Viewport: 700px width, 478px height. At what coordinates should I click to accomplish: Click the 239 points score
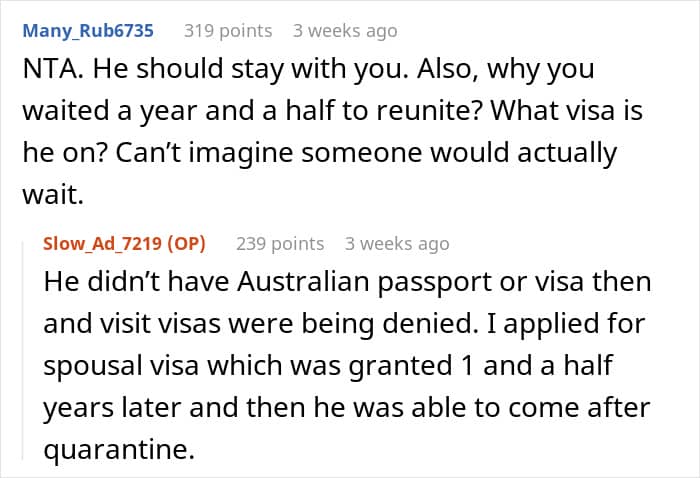(280, 243)
